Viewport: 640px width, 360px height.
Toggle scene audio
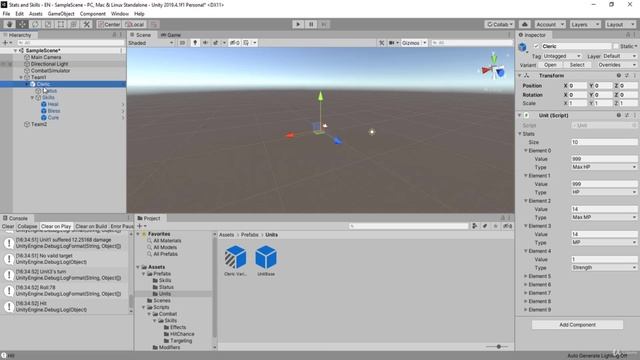coord(205,43)
